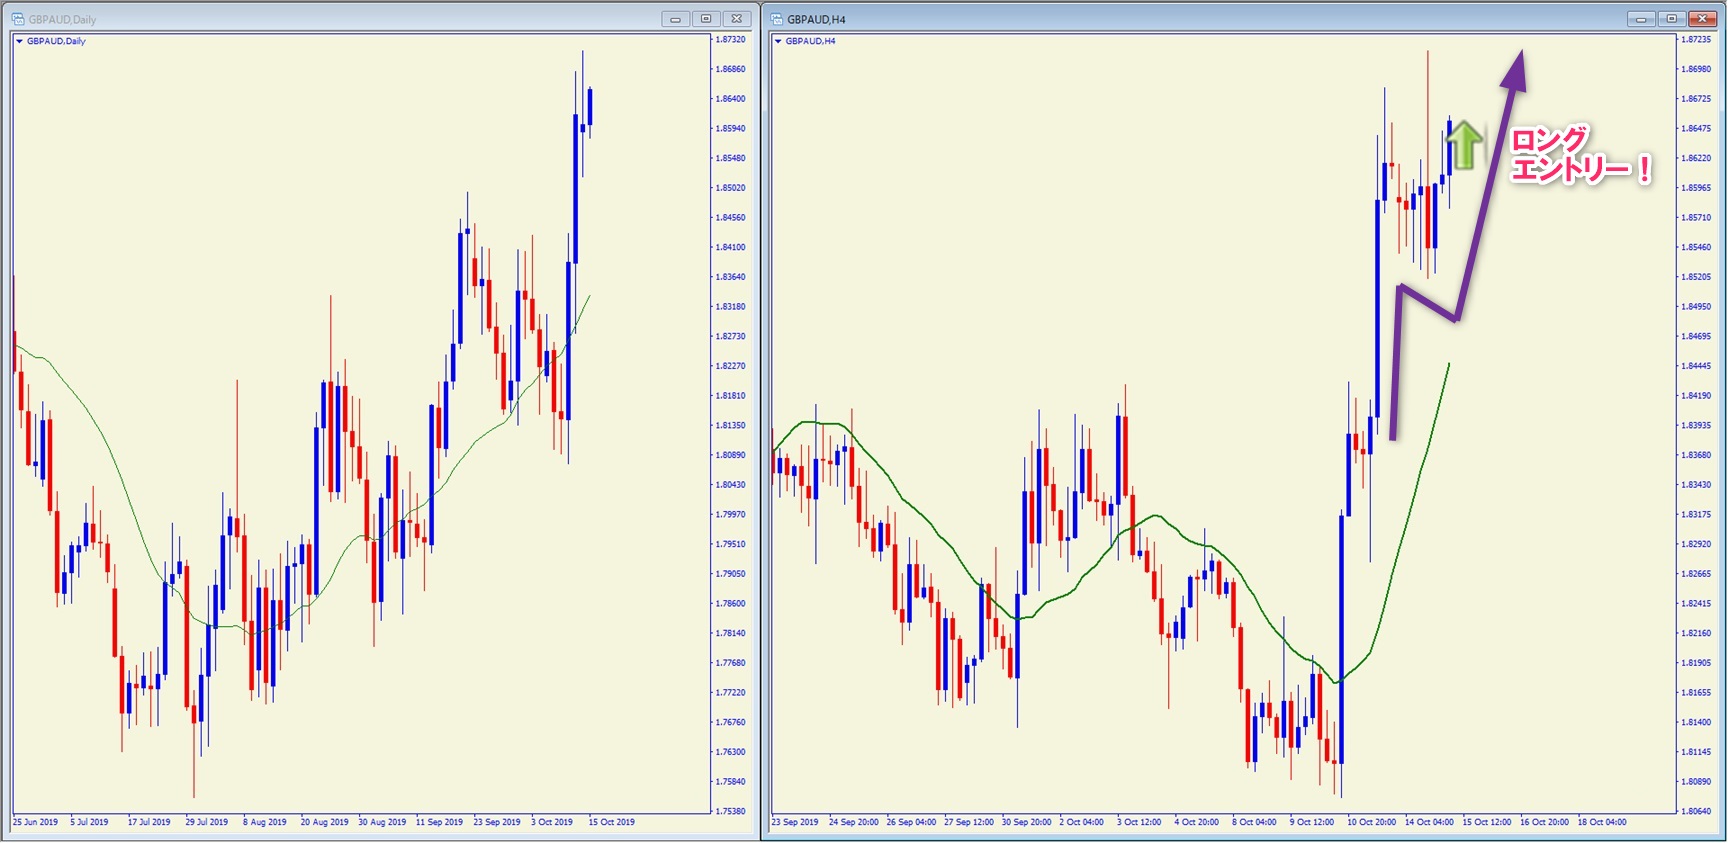The height and width of the screenshot is (843, 1728).
Task: Click price level 1.78600 on Daily axis
Action: click(730, 603)
